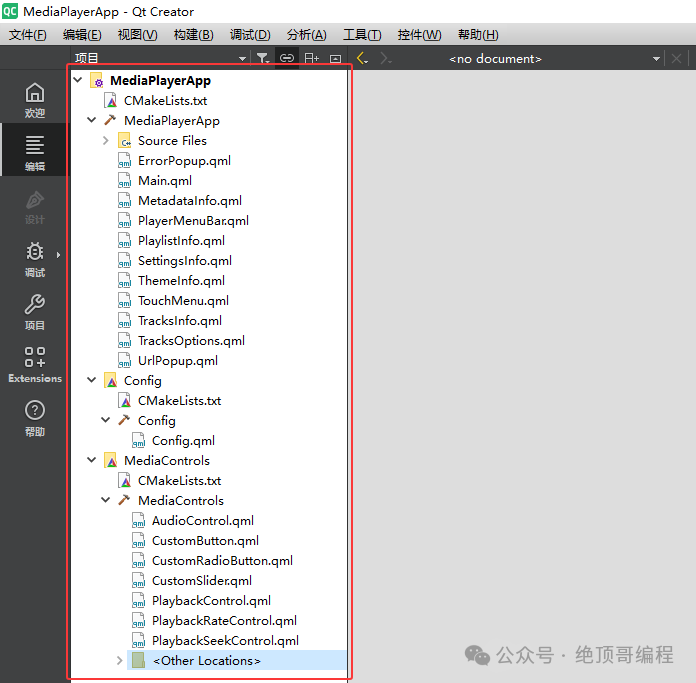Select PlaybackControl.qml file
The image size is (696, 683).
tap(211, 600)
